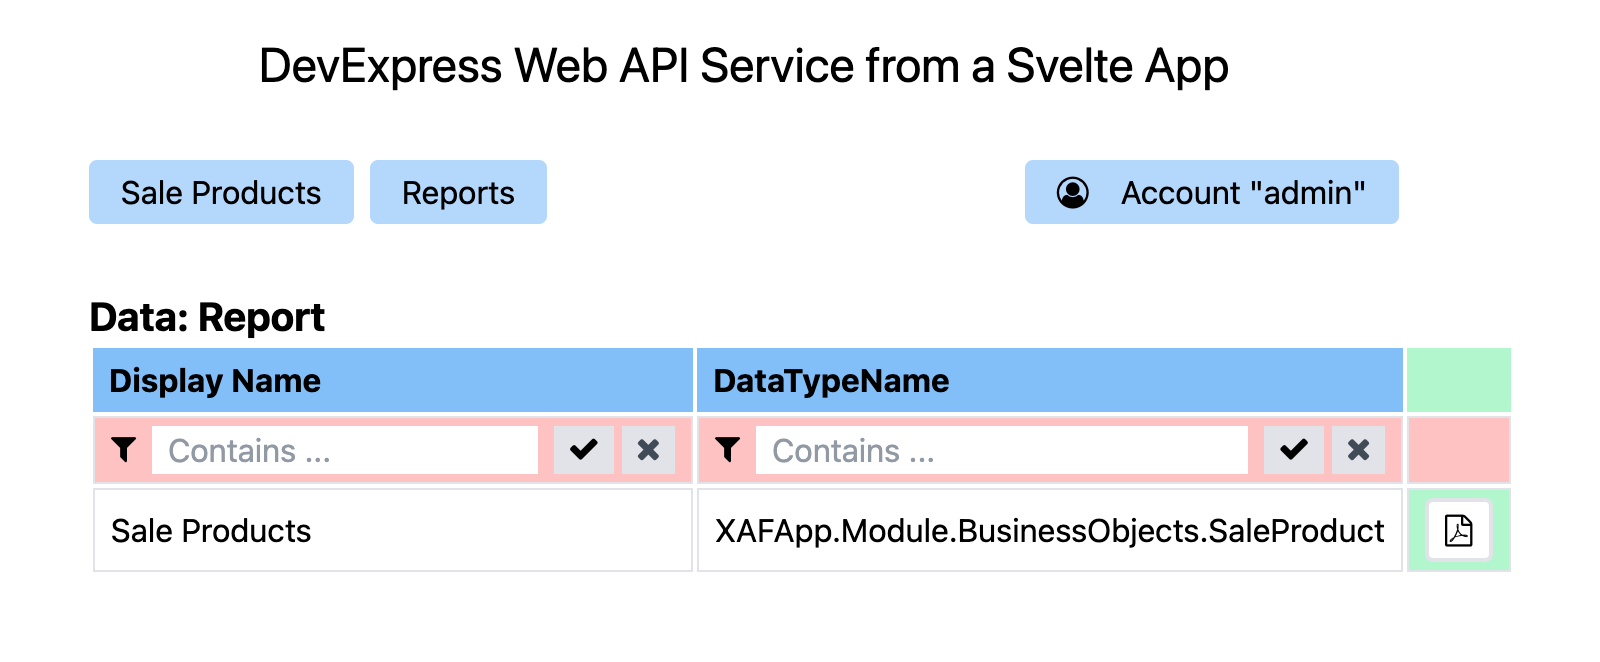
Task: Click the funnel icon in Display Name filter
Action: point(124,450)
